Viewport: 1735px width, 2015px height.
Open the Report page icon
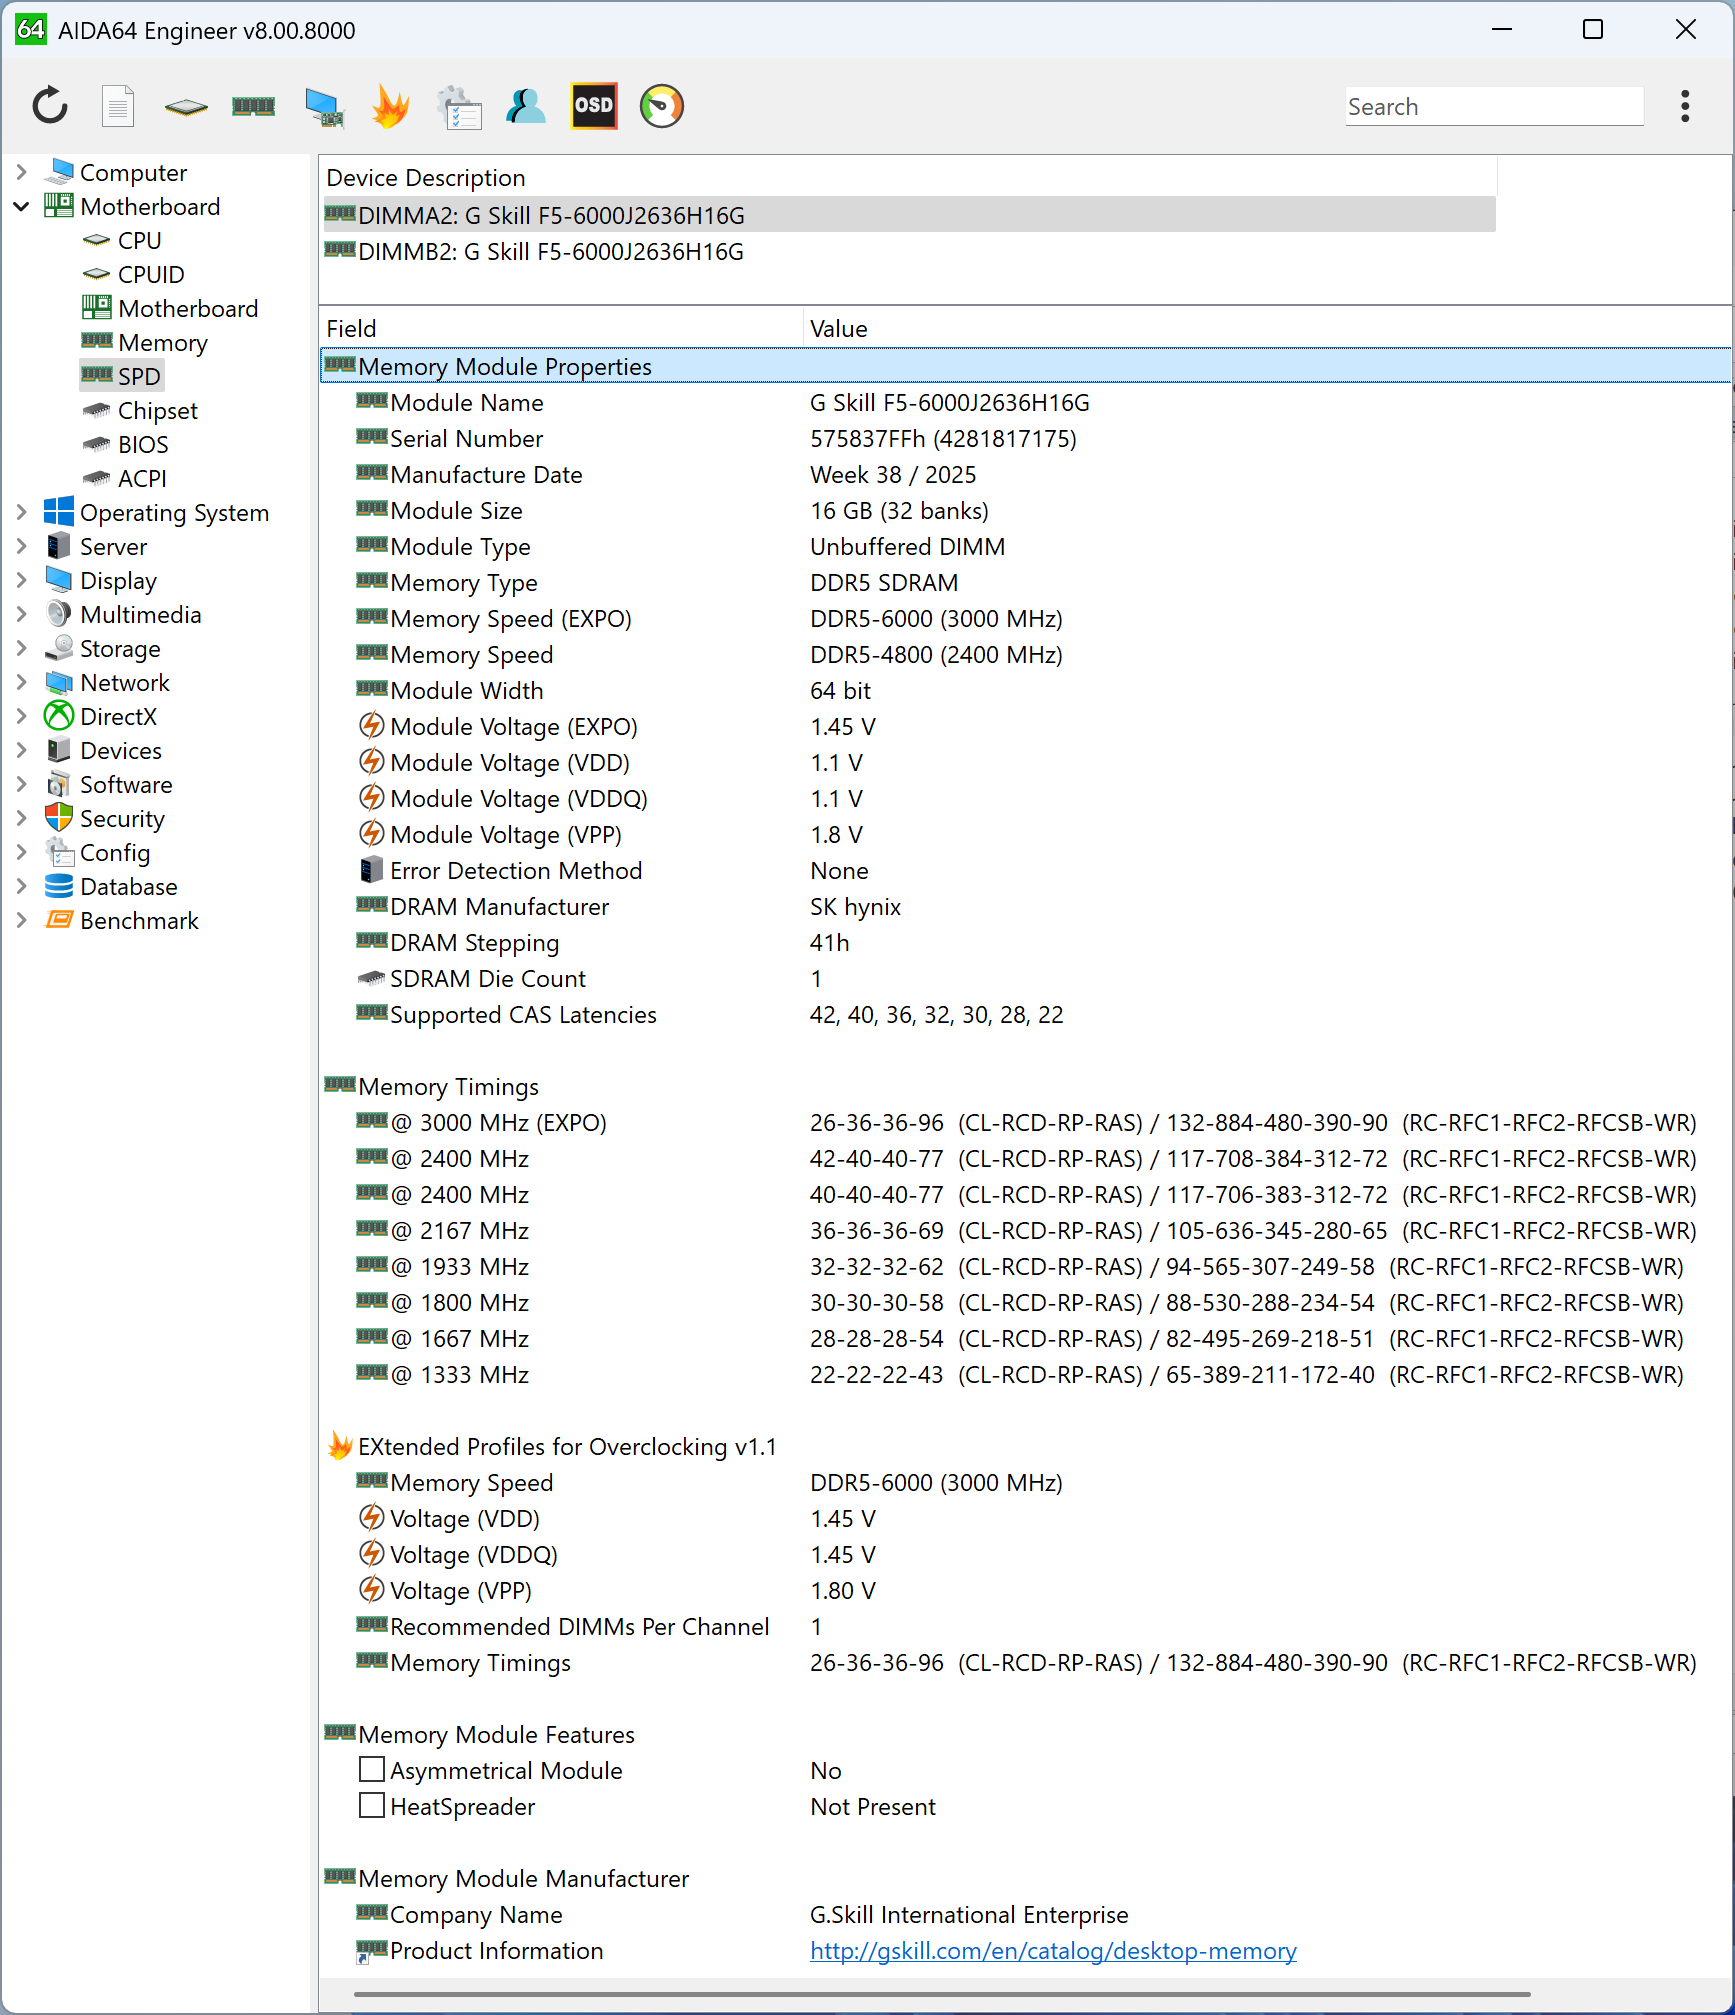point(118,106)
